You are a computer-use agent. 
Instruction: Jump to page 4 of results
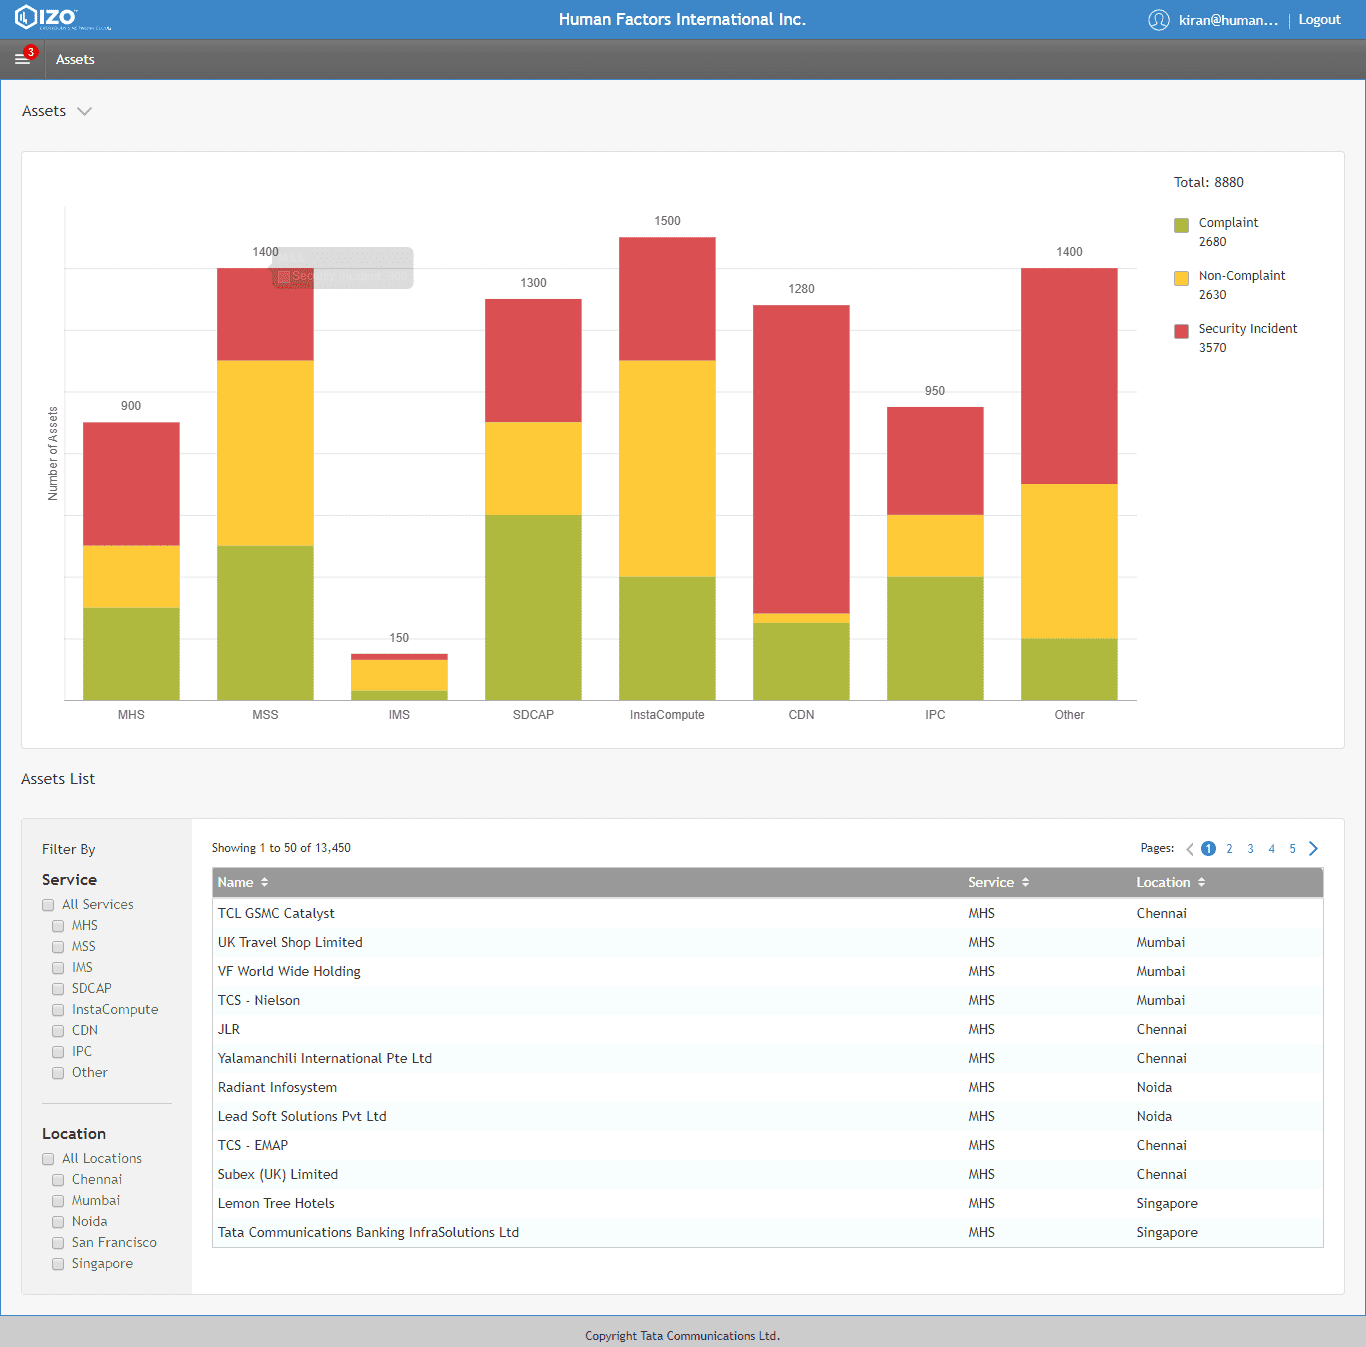pos(1271,849)
